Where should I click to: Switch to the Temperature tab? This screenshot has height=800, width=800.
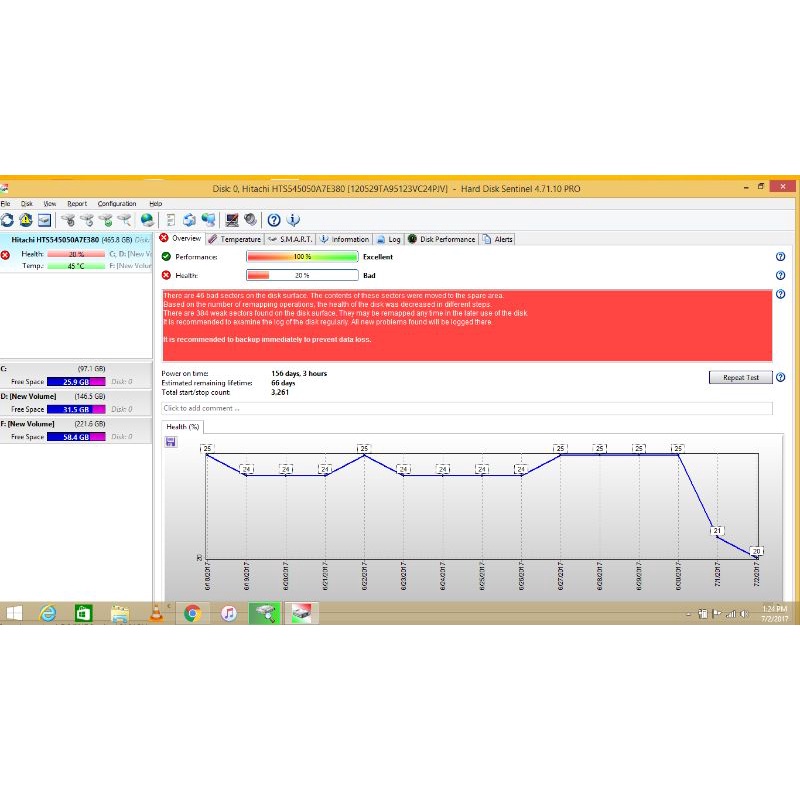click(235, 239)
